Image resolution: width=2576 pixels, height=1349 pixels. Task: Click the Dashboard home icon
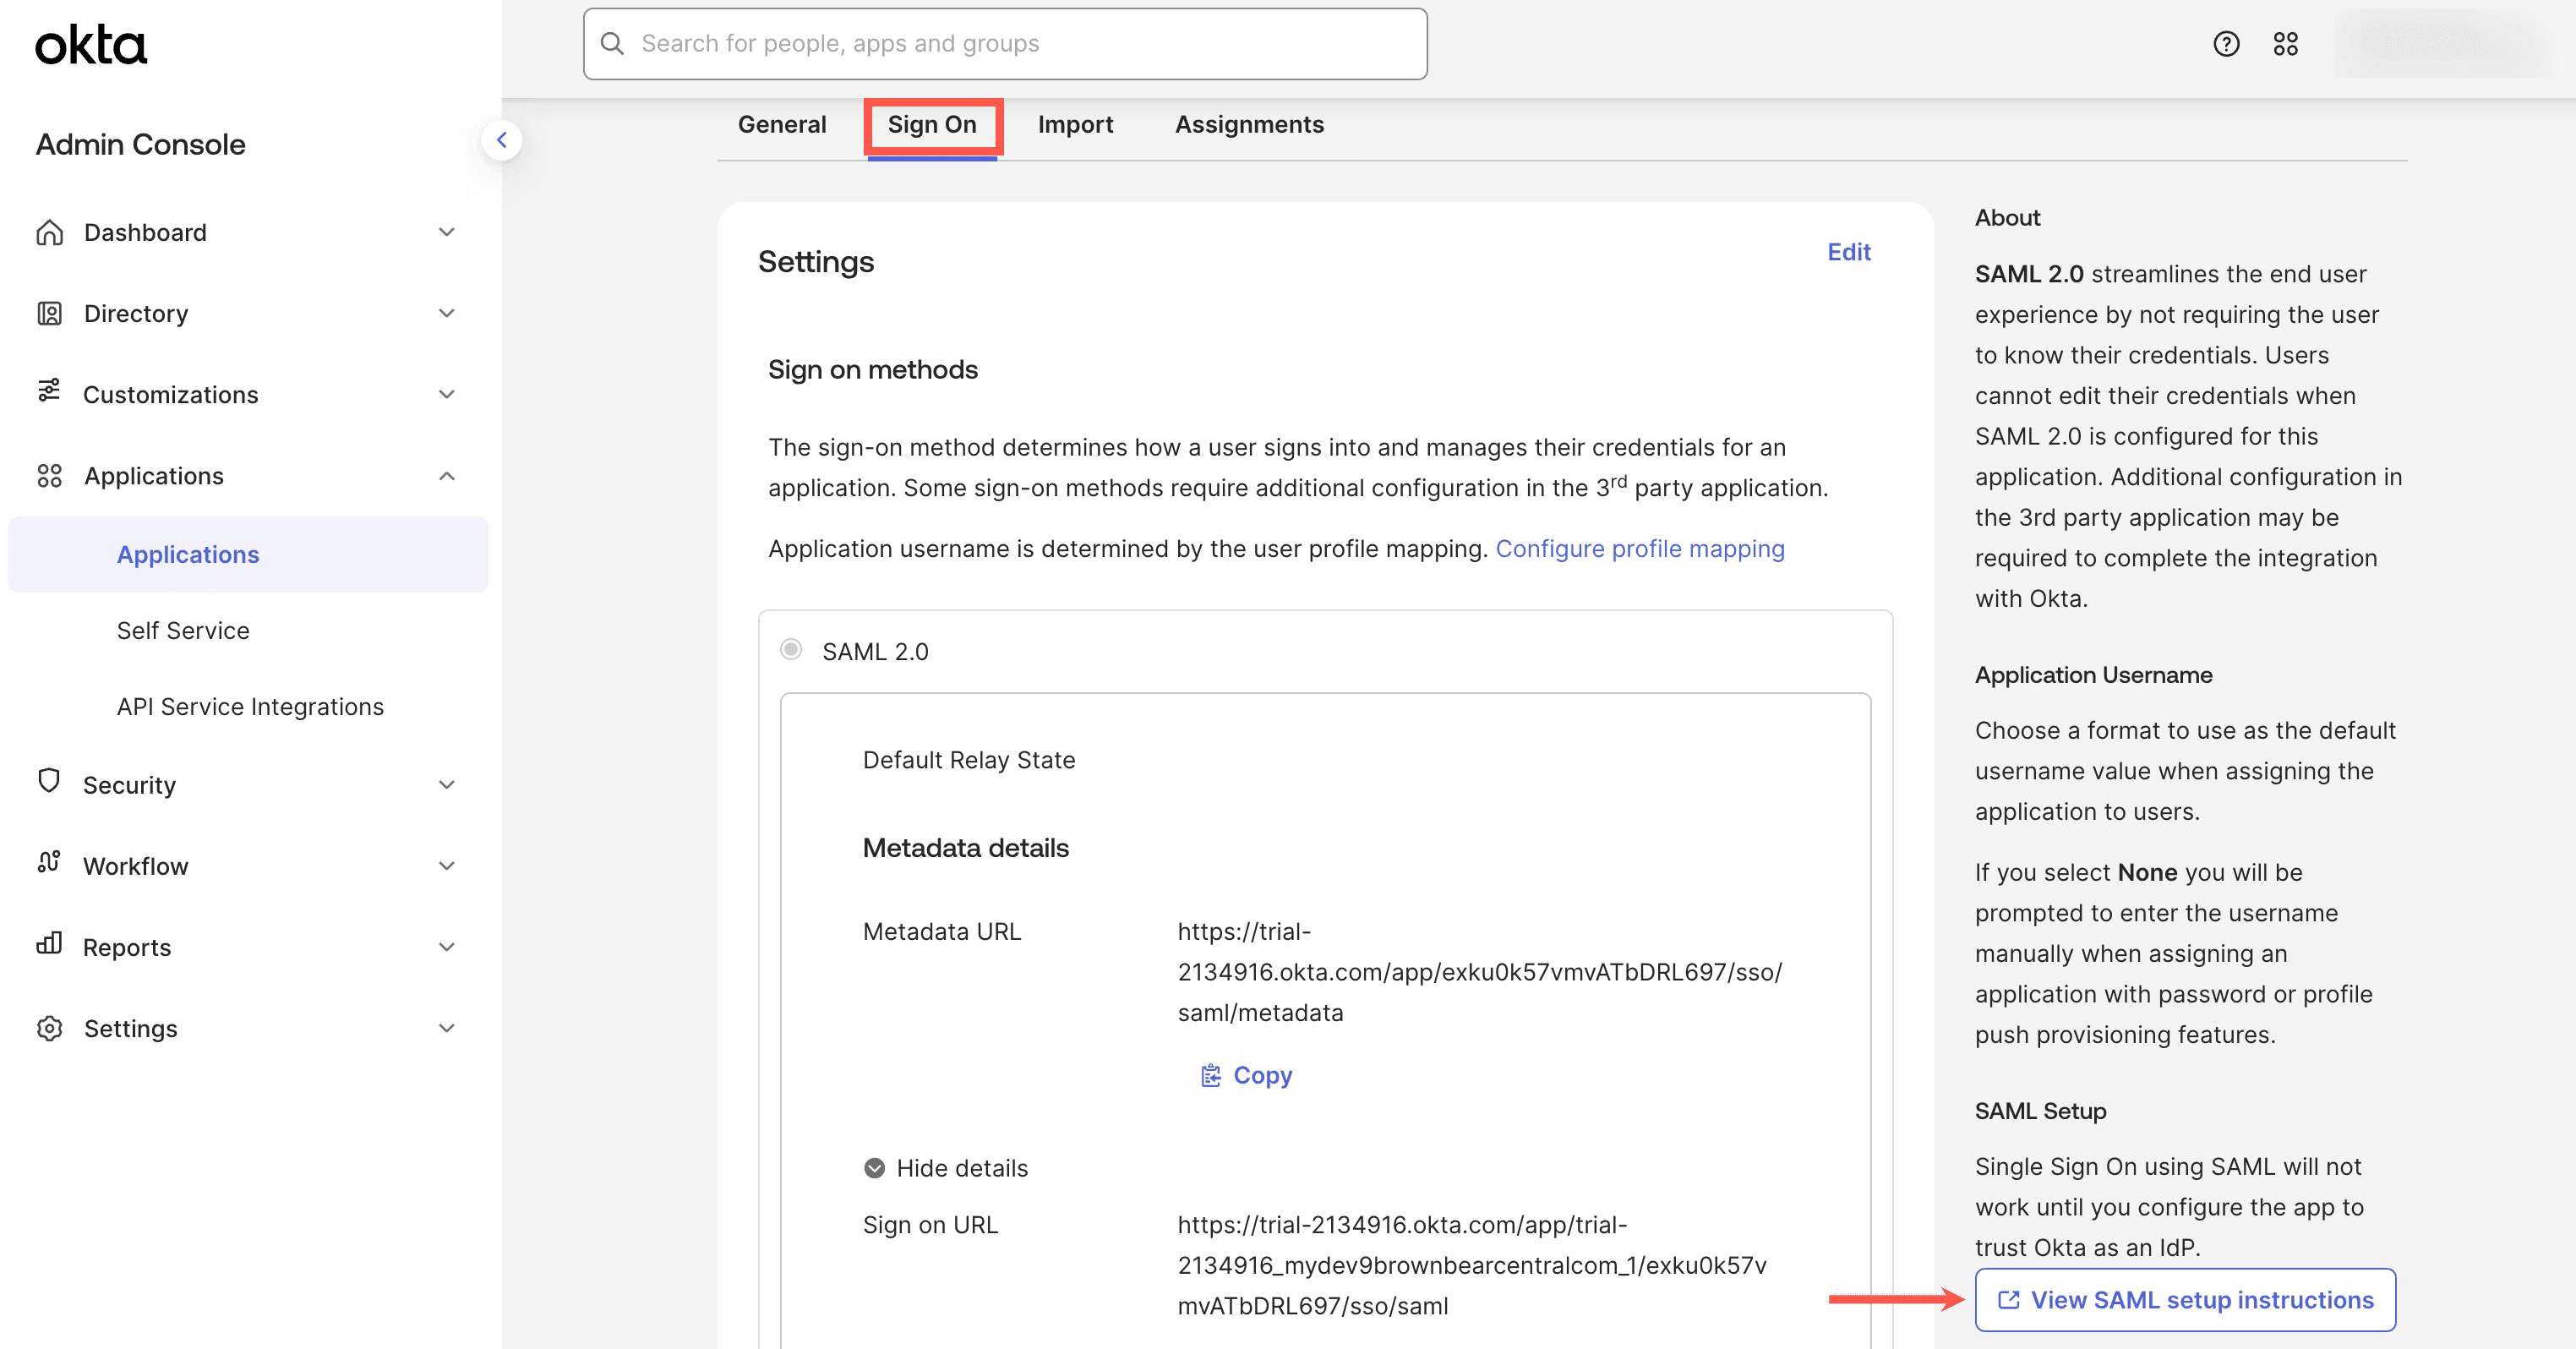pos(49,231)
